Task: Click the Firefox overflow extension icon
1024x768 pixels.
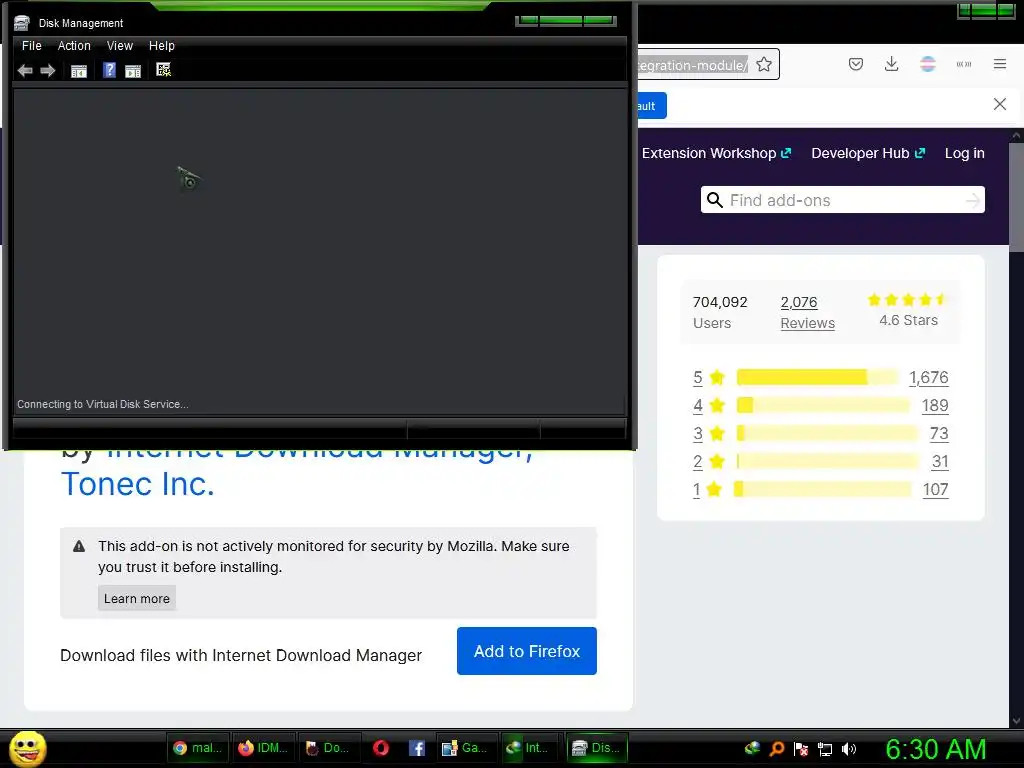Action: pos(963,64)
